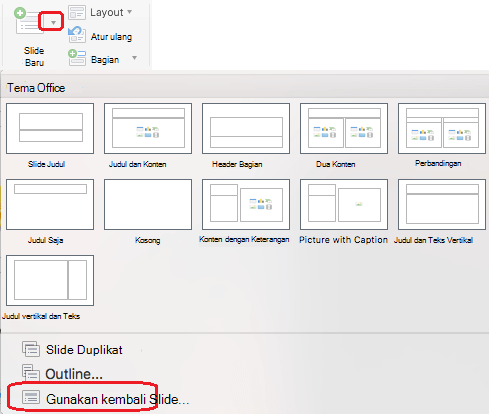This screenshot has height=414, width=489.
Task: Select the Dua Konten layout thumbnail
Action: pyautogui.click(x=344, y=128)
